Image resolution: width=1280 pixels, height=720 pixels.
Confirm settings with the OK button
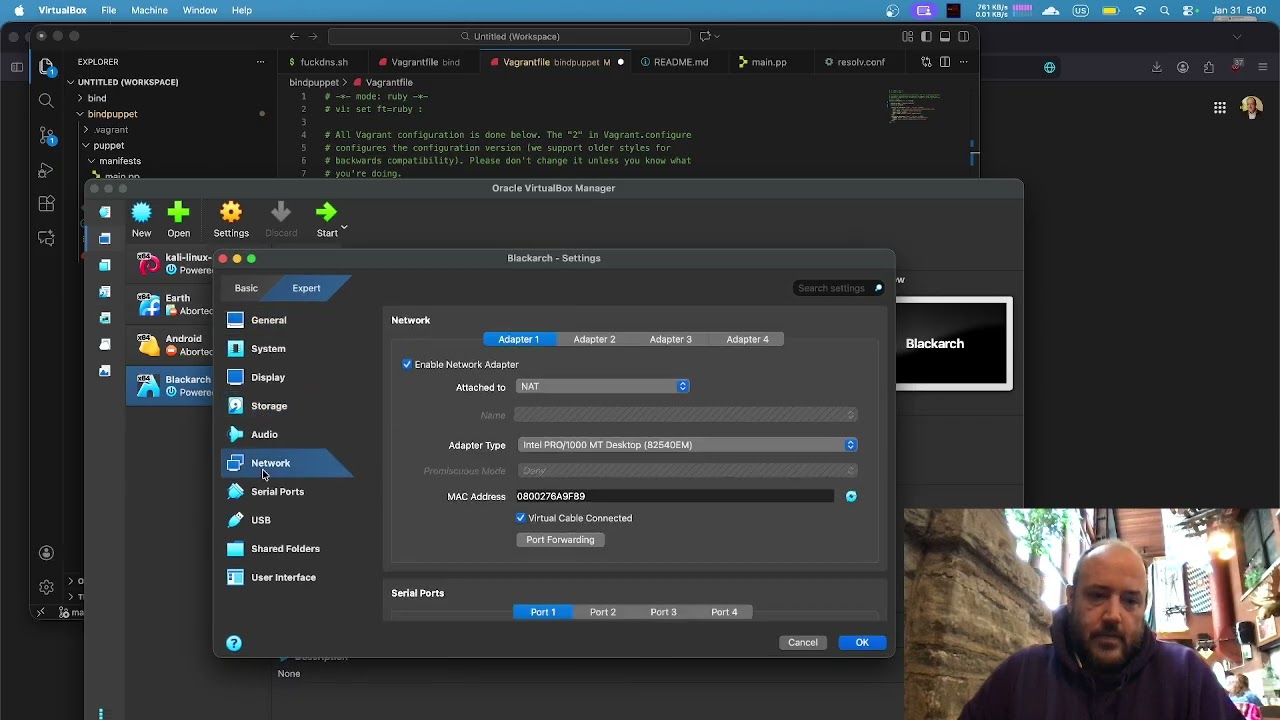coord(862,643)
